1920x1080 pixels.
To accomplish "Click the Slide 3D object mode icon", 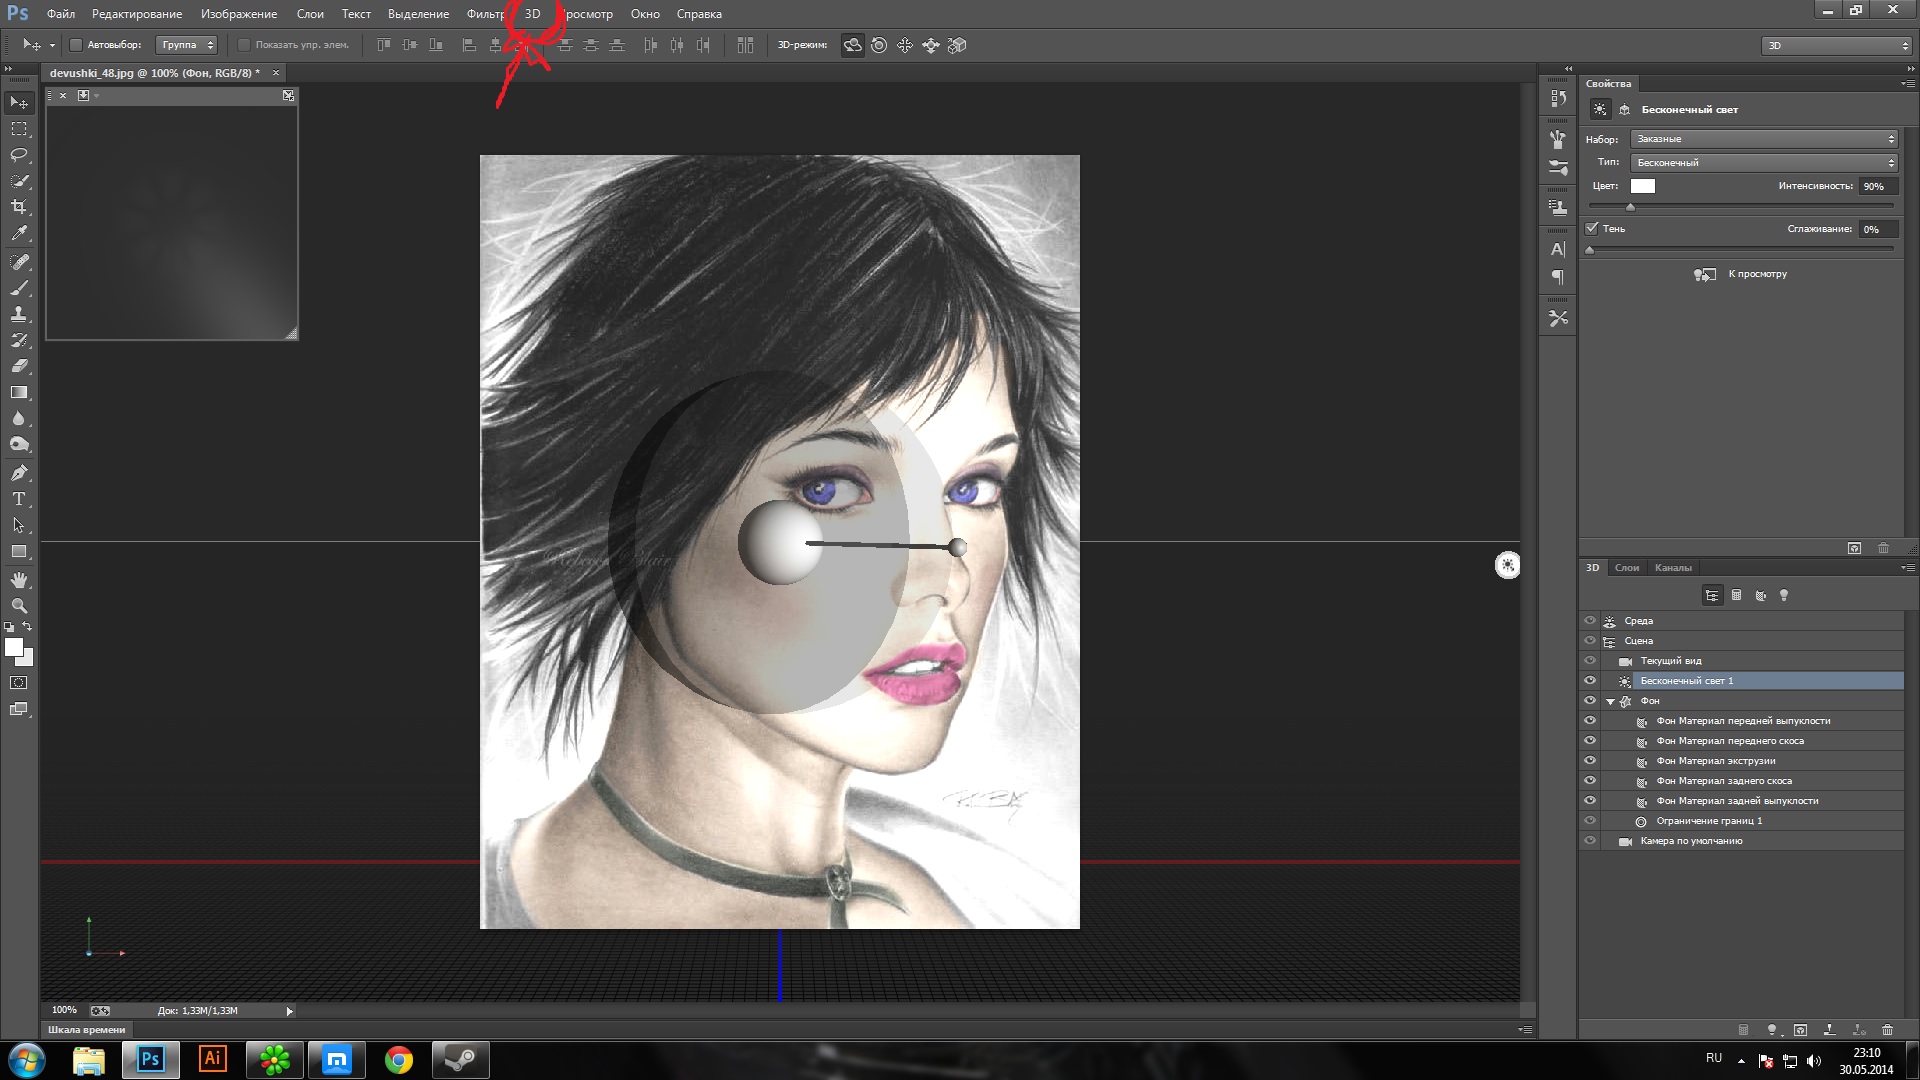I will 931,45.
